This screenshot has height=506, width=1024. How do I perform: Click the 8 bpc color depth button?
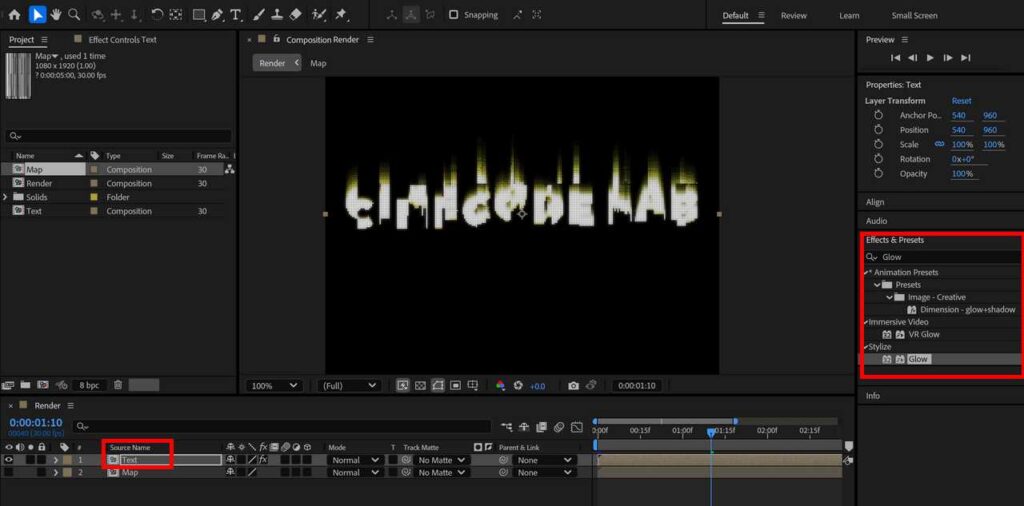coord(89,385)
